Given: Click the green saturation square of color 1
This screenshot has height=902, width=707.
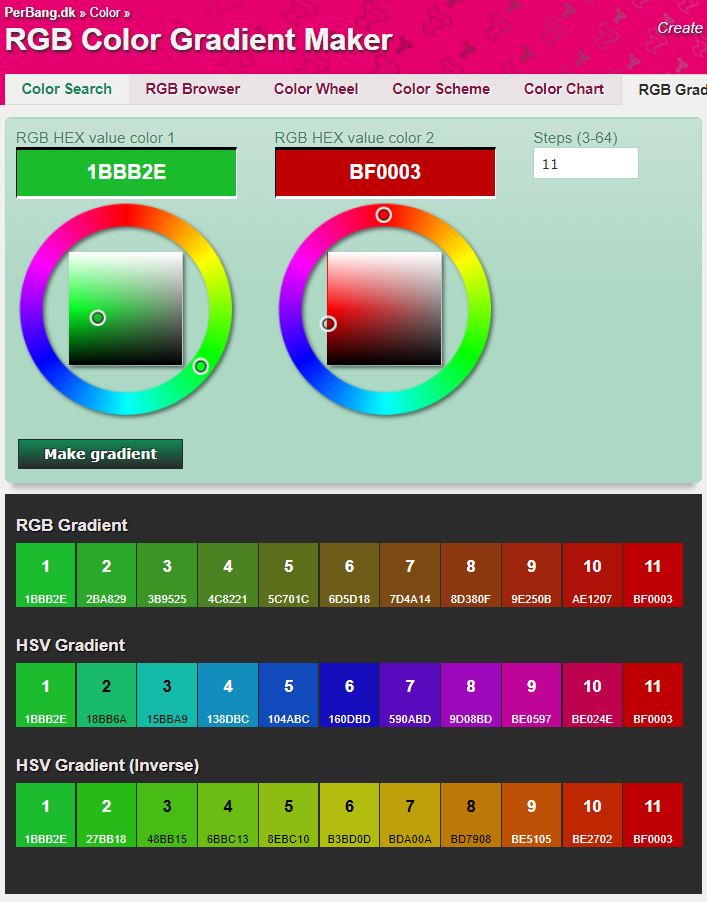Looking at the screenshot, I should (126, 309).
